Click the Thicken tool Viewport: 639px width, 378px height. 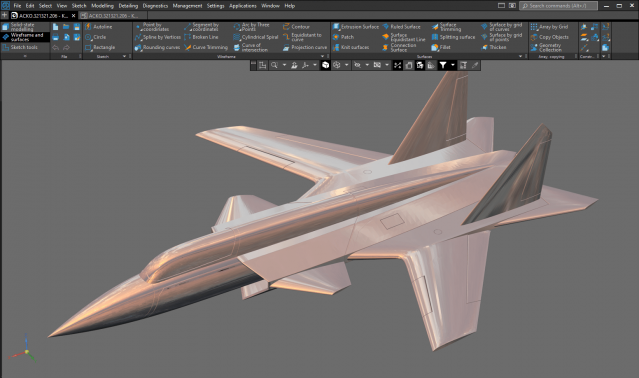(x=494, y=47)
